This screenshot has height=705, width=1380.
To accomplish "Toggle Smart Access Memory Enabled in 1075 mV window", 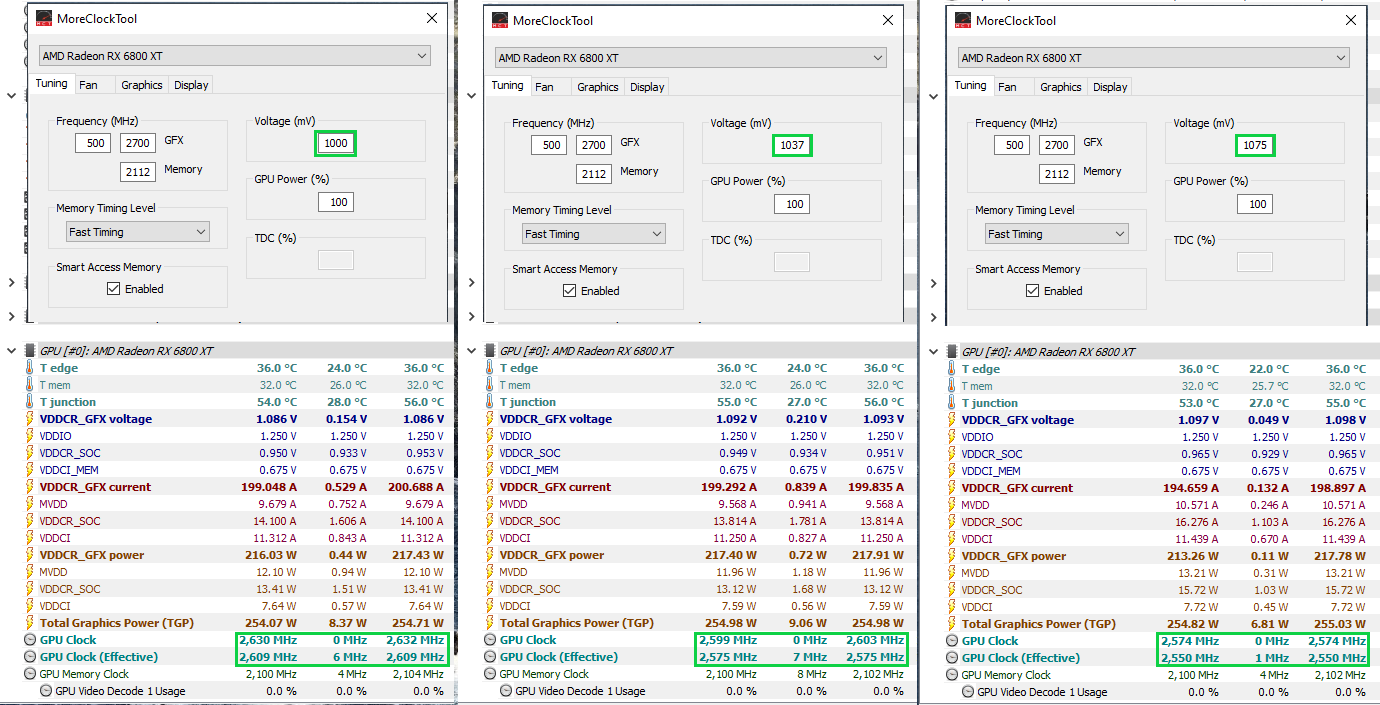I will tap(1033, 291).
